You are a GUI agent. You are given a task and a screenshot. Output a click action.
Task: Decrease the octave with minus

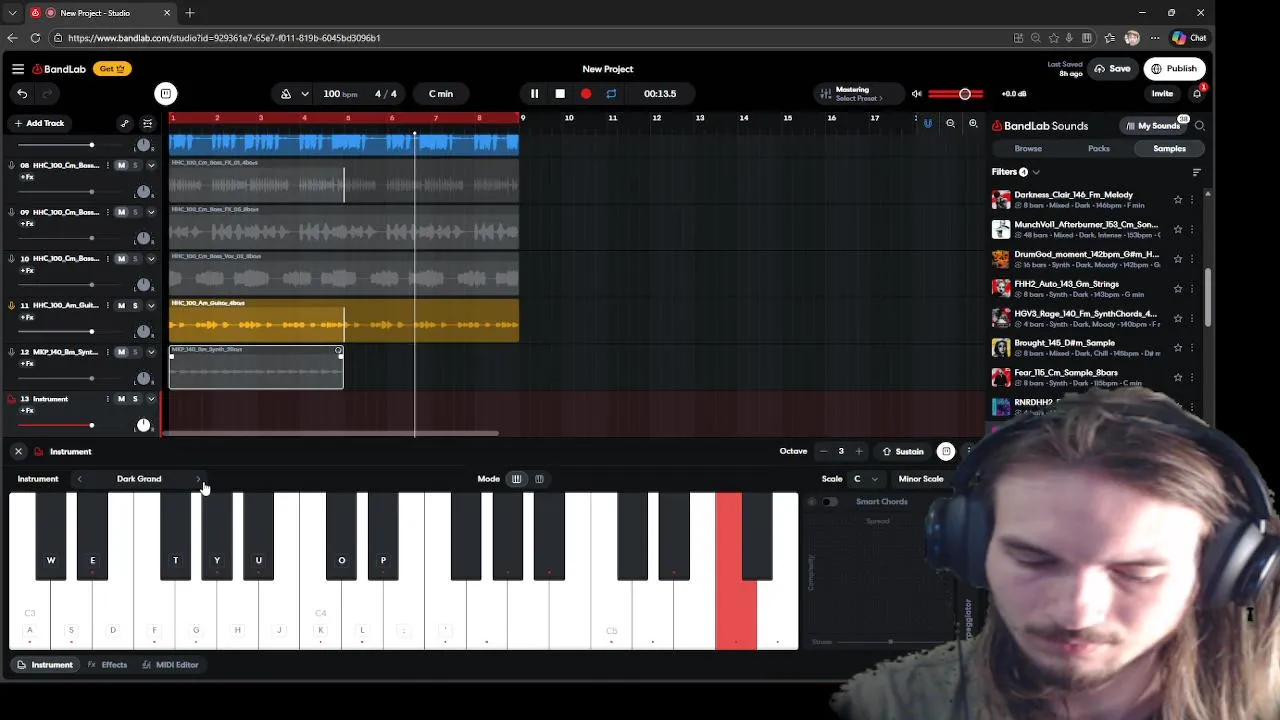823,452
